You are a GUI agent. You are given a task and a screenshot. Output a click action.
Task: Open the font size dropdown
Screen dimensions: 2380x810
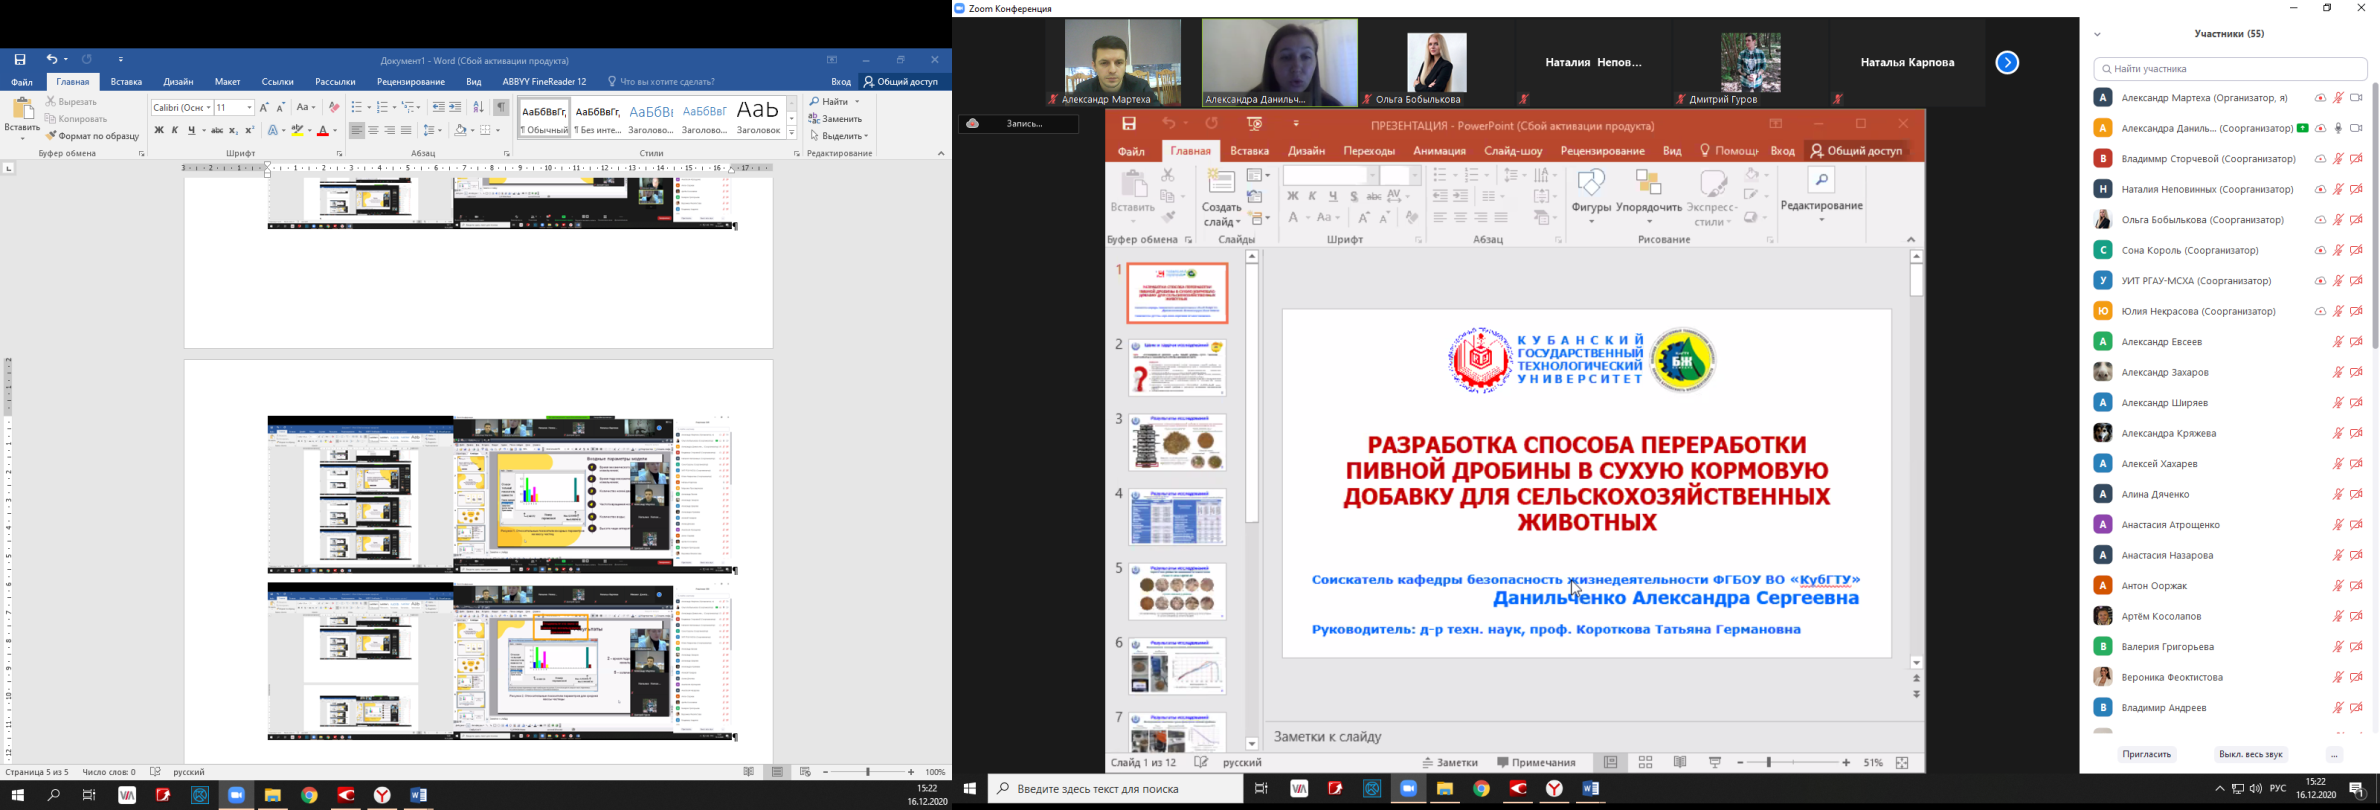(249, 108)
